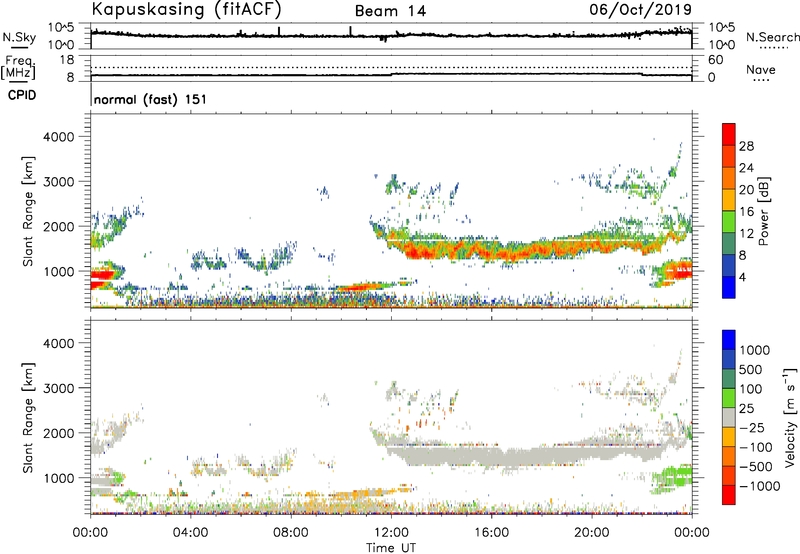This screenshot has width=800, height=554.
Task: Click the 'Slant Range [km]' label of the power panel
Action: (x=28, y=211)
